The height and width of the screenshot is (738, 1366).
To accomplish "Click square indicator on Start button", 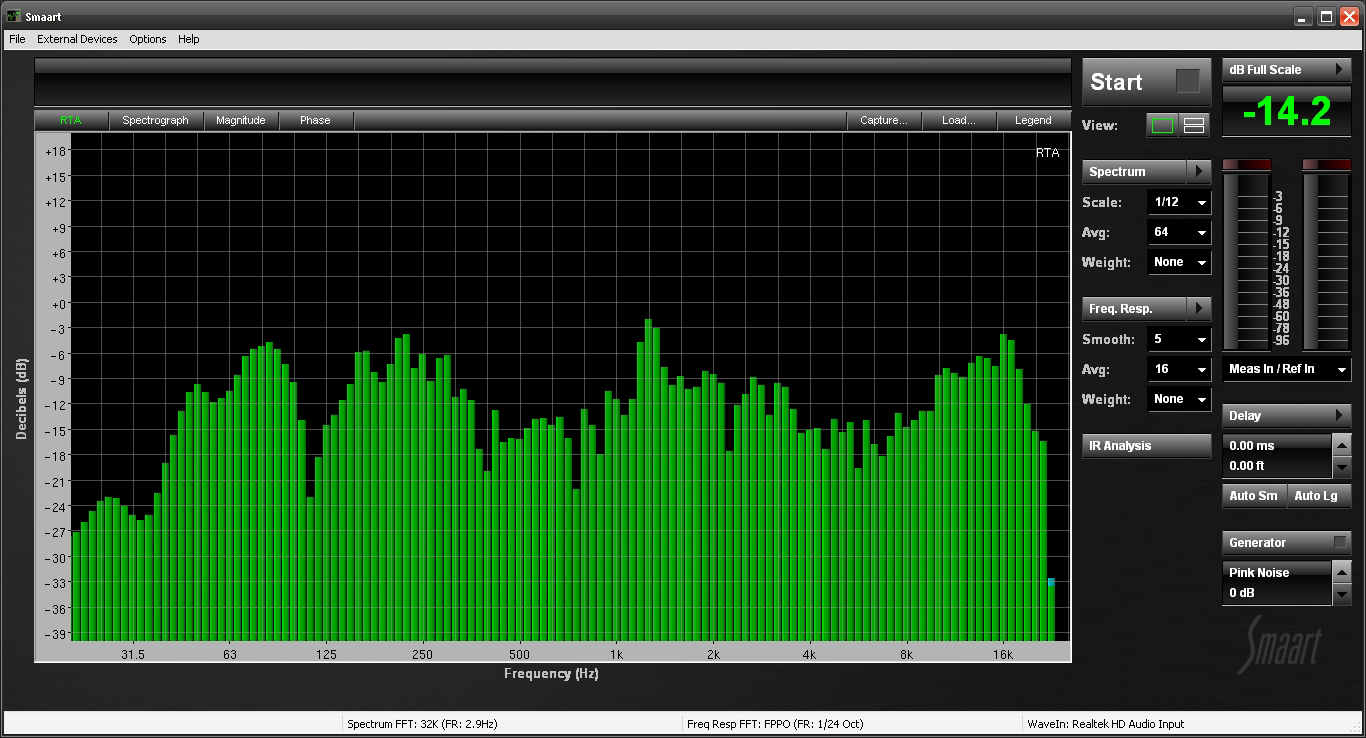I will 1187,81.
